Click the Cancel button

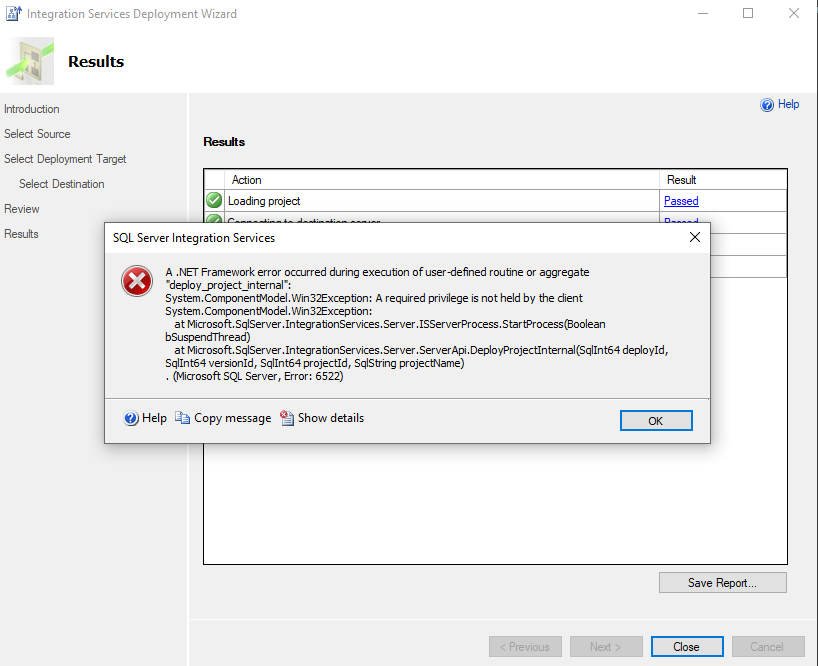[x=768, y=646]
